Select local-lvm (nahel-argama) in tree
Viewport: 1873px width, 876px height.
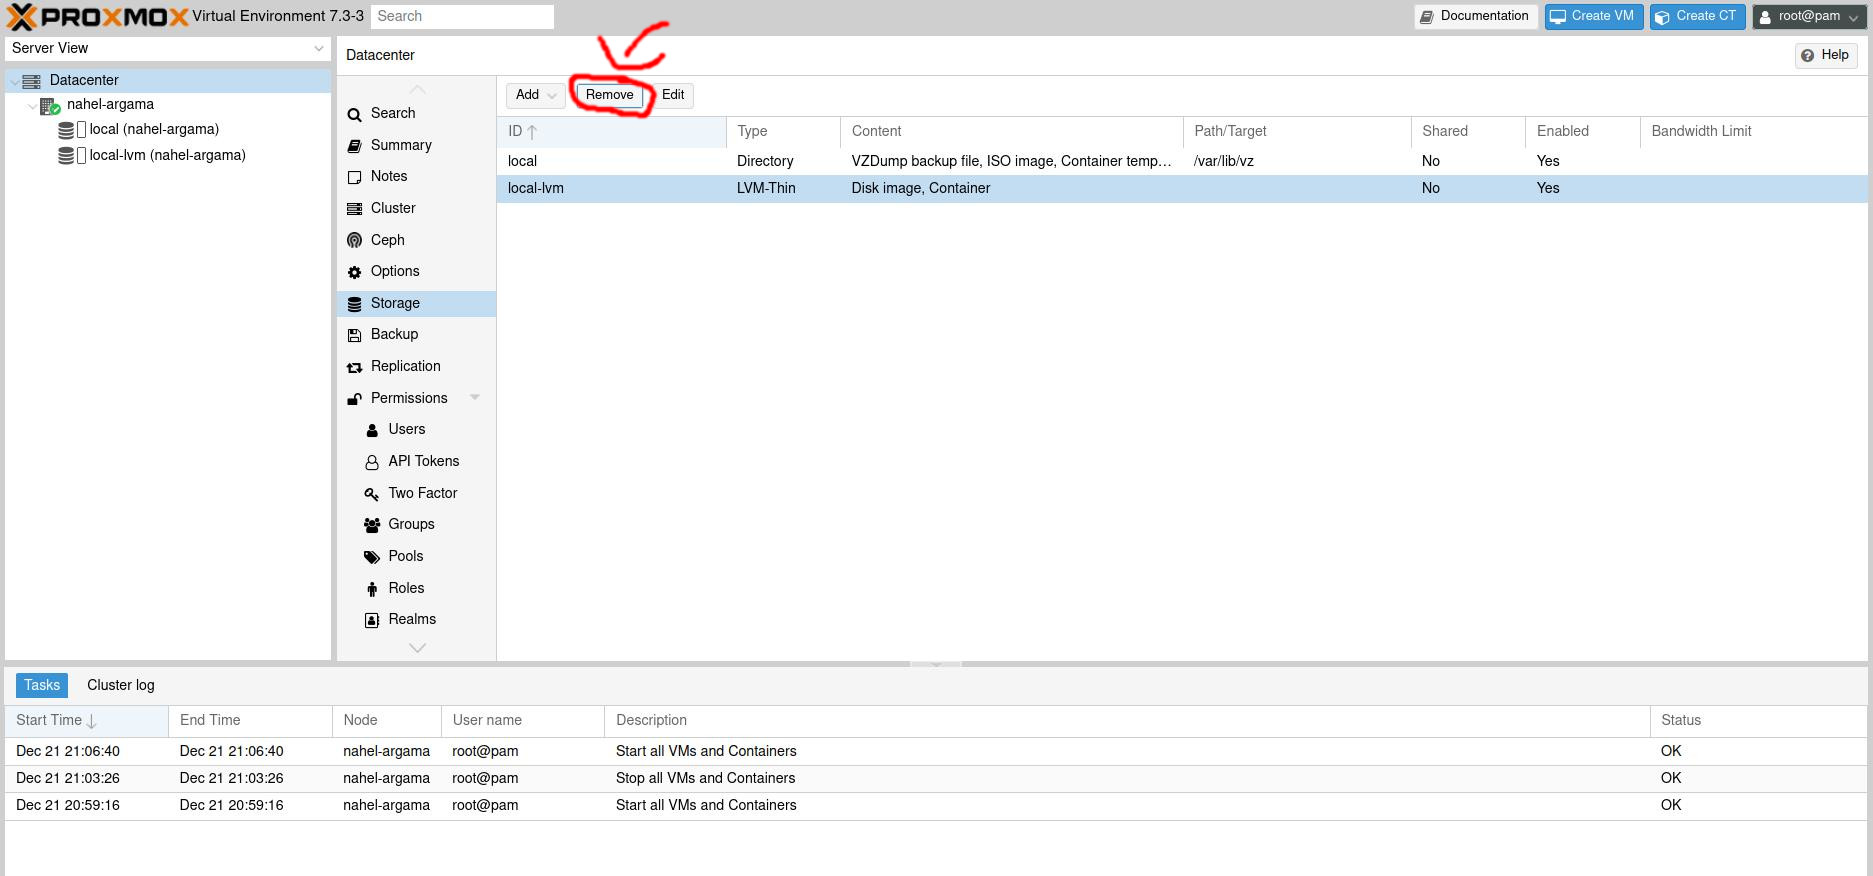[x=167, y=155]
